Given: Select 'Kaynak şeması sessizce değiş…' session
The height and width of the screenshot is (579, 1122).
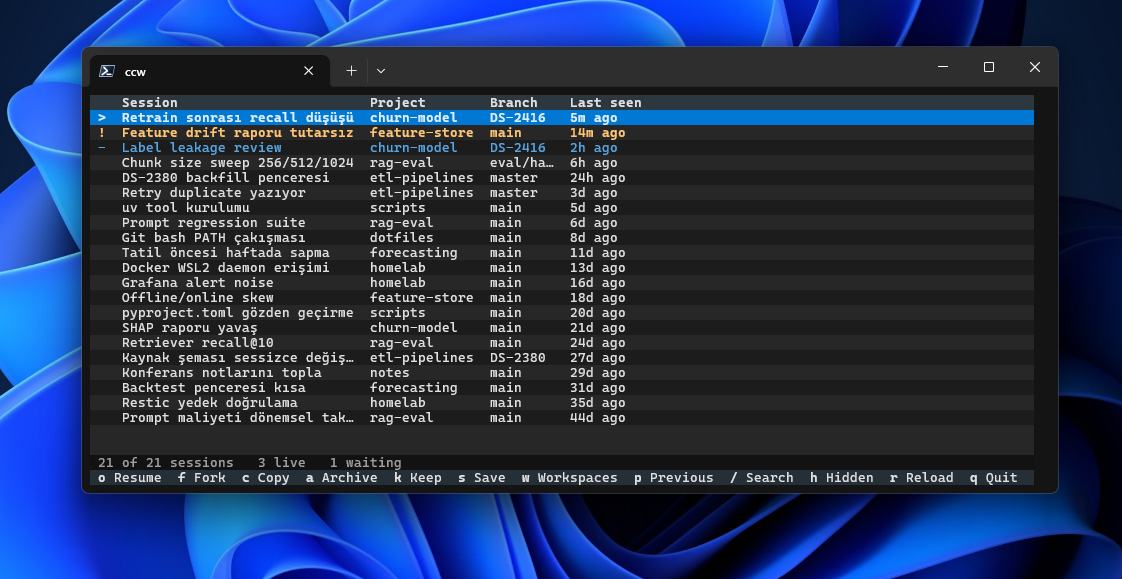Looking at the screenshot, I should (562, 358).
